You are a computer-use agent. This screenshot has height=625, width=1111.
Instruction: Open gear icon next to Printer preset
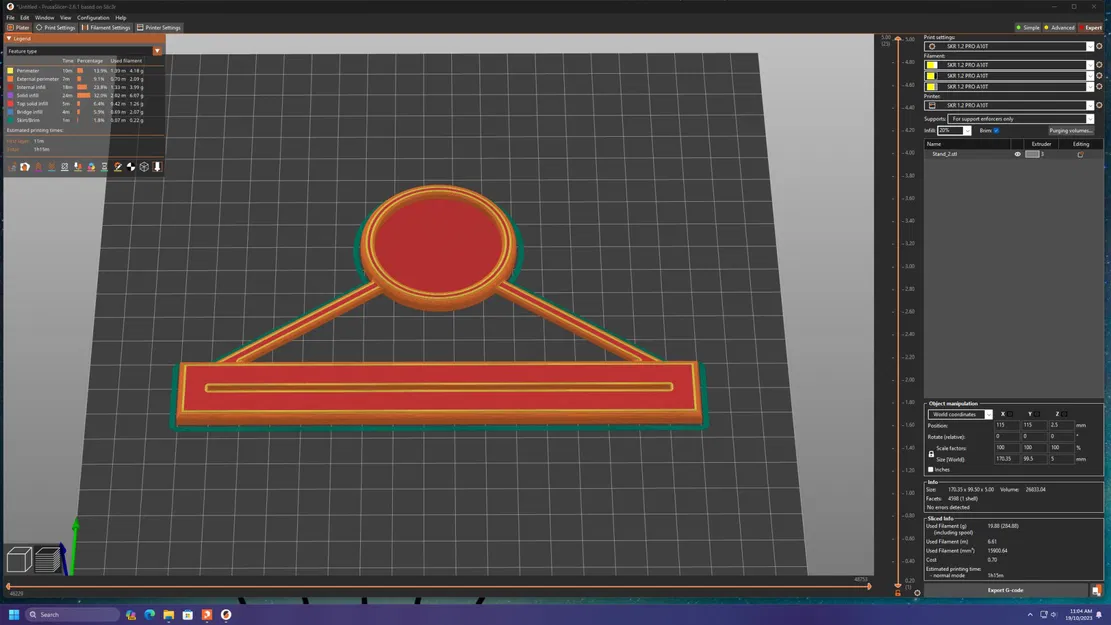click(1100, 105)
